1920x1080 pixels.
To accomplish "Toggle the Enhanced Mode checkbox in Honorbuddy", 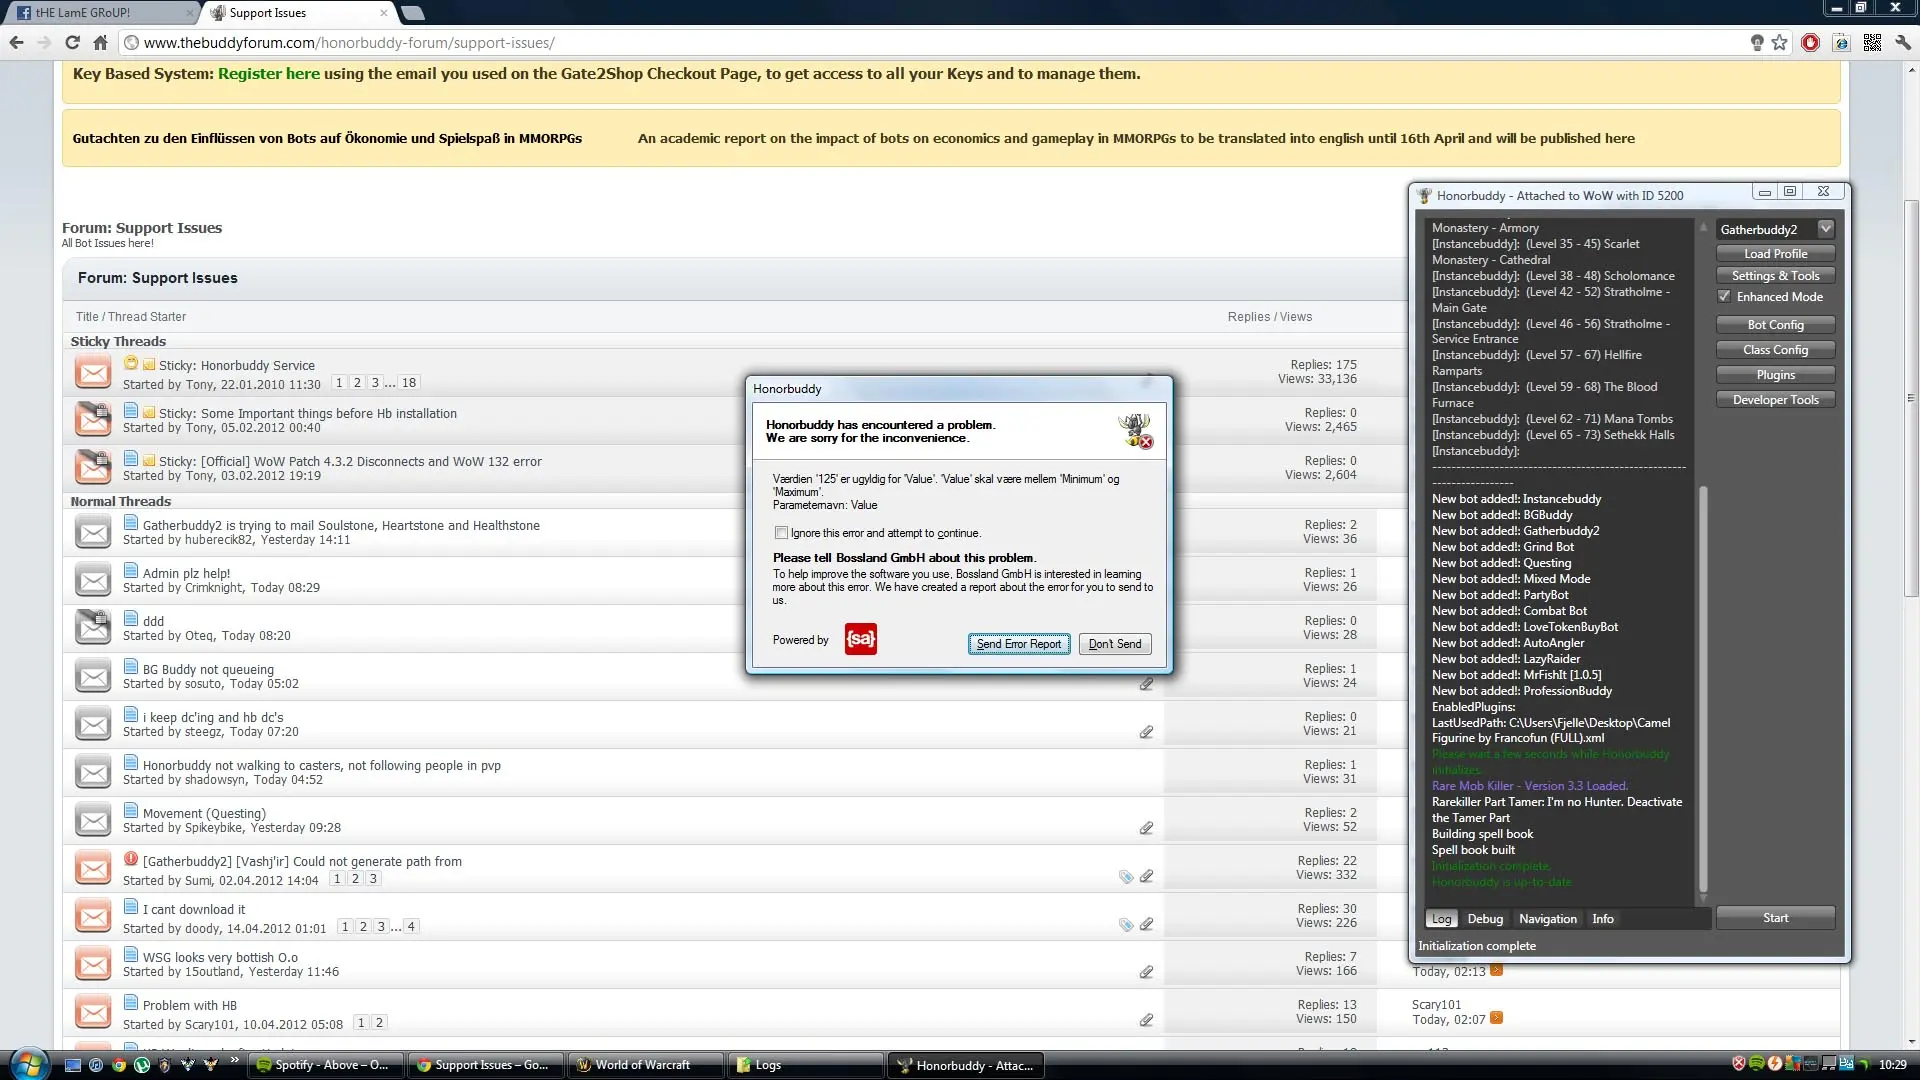I will point(1724,297).
